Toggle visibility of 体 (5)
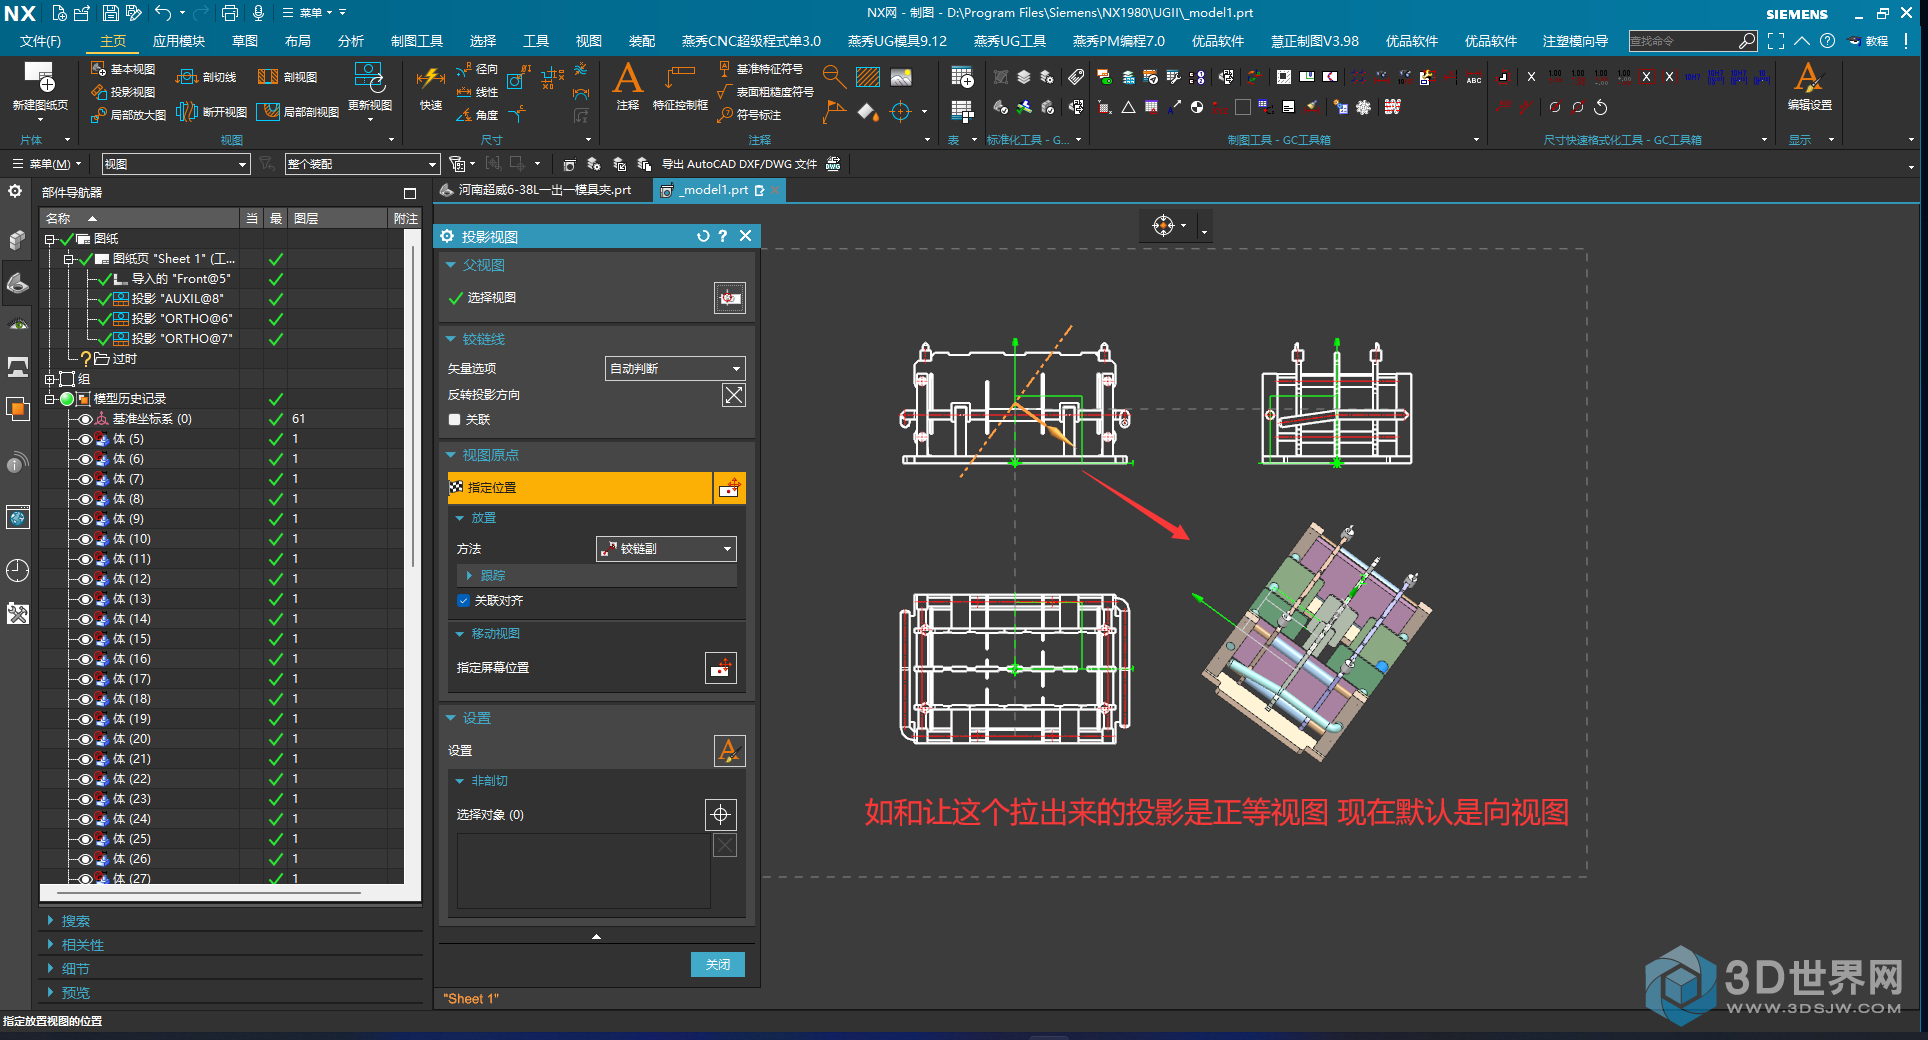 click(86, 439)
